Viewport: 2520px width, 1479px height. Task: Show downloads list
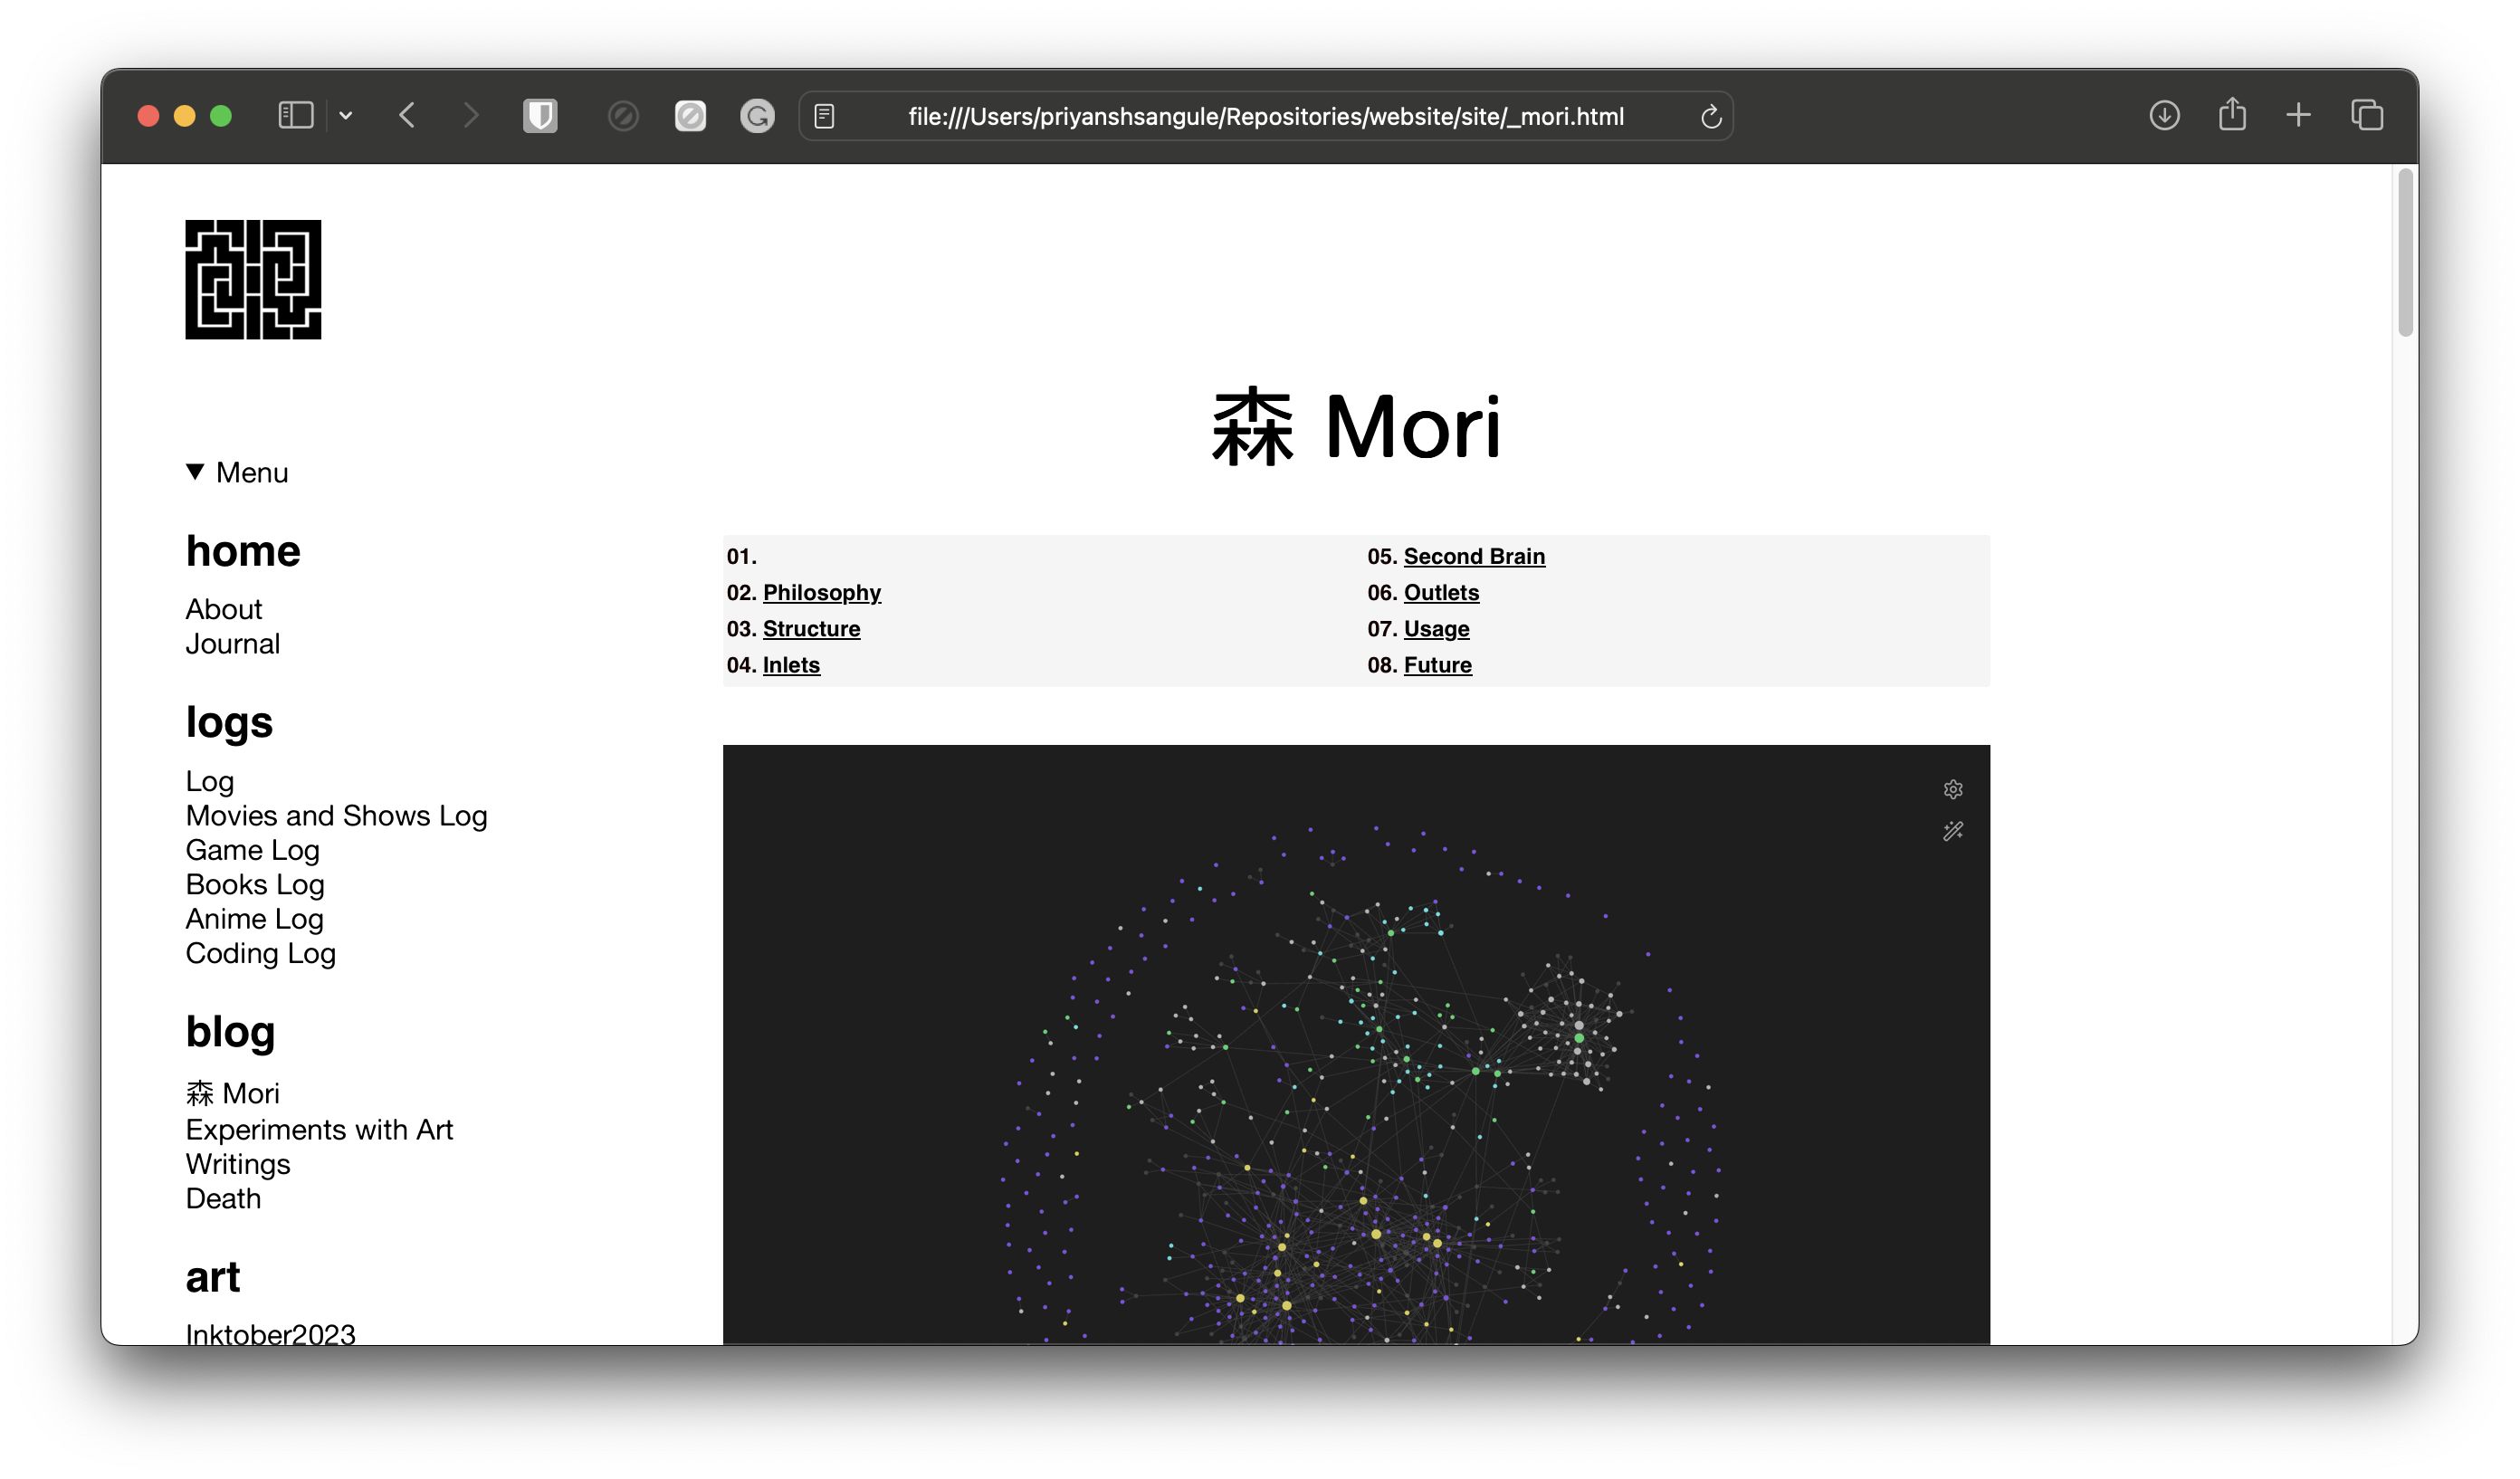coord(2164,116)
